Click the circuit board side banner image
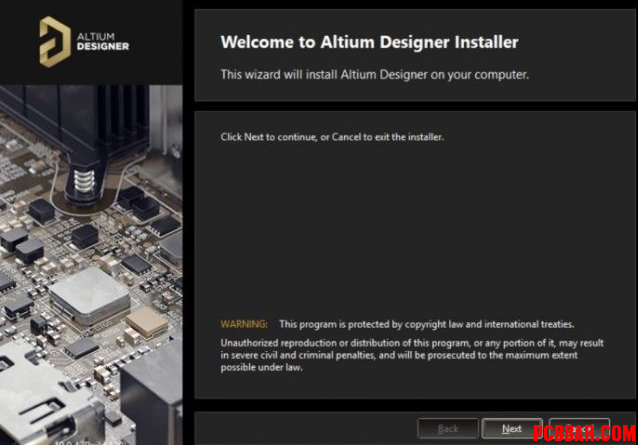 91,265
